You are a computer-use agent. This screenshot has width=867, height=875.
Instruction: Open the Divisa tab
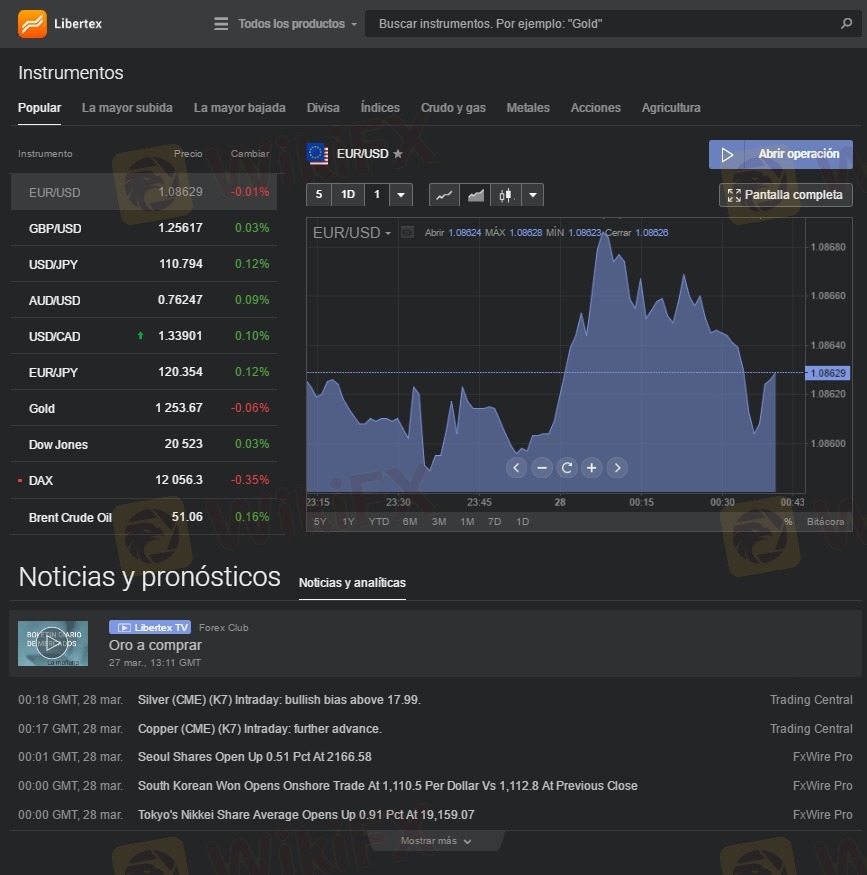click(x=323, y=108)
